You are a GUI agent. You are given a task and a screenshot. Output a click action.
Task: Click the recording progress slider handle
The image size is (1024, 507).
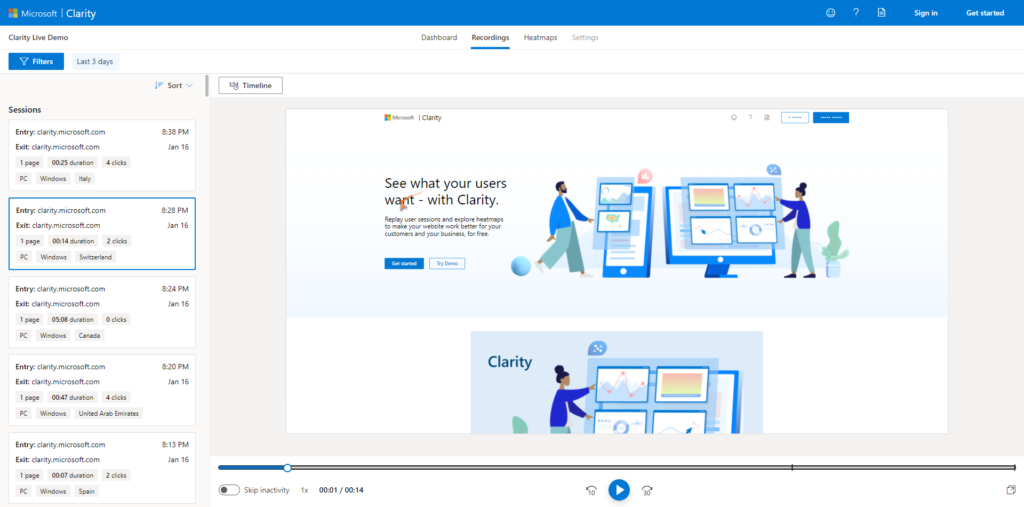click(287, 467)
